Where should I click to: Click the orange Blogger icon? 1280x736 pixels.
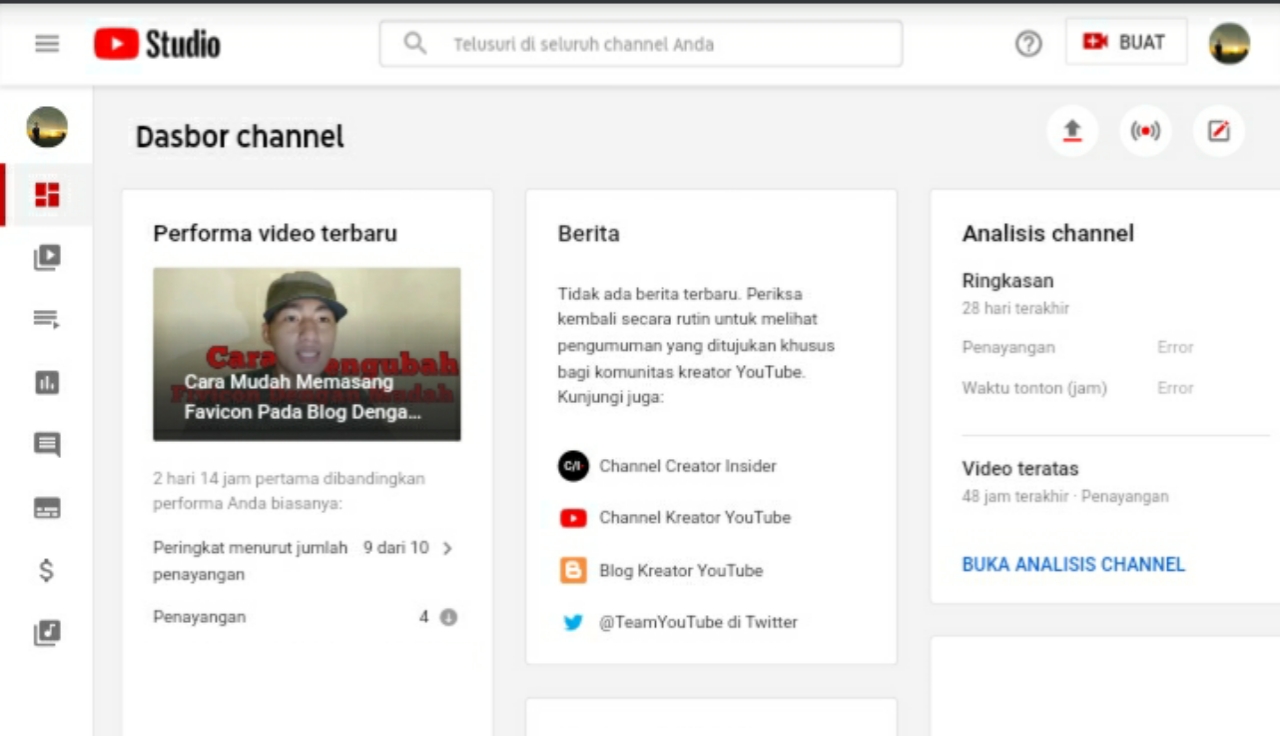(x=573, y=571)
